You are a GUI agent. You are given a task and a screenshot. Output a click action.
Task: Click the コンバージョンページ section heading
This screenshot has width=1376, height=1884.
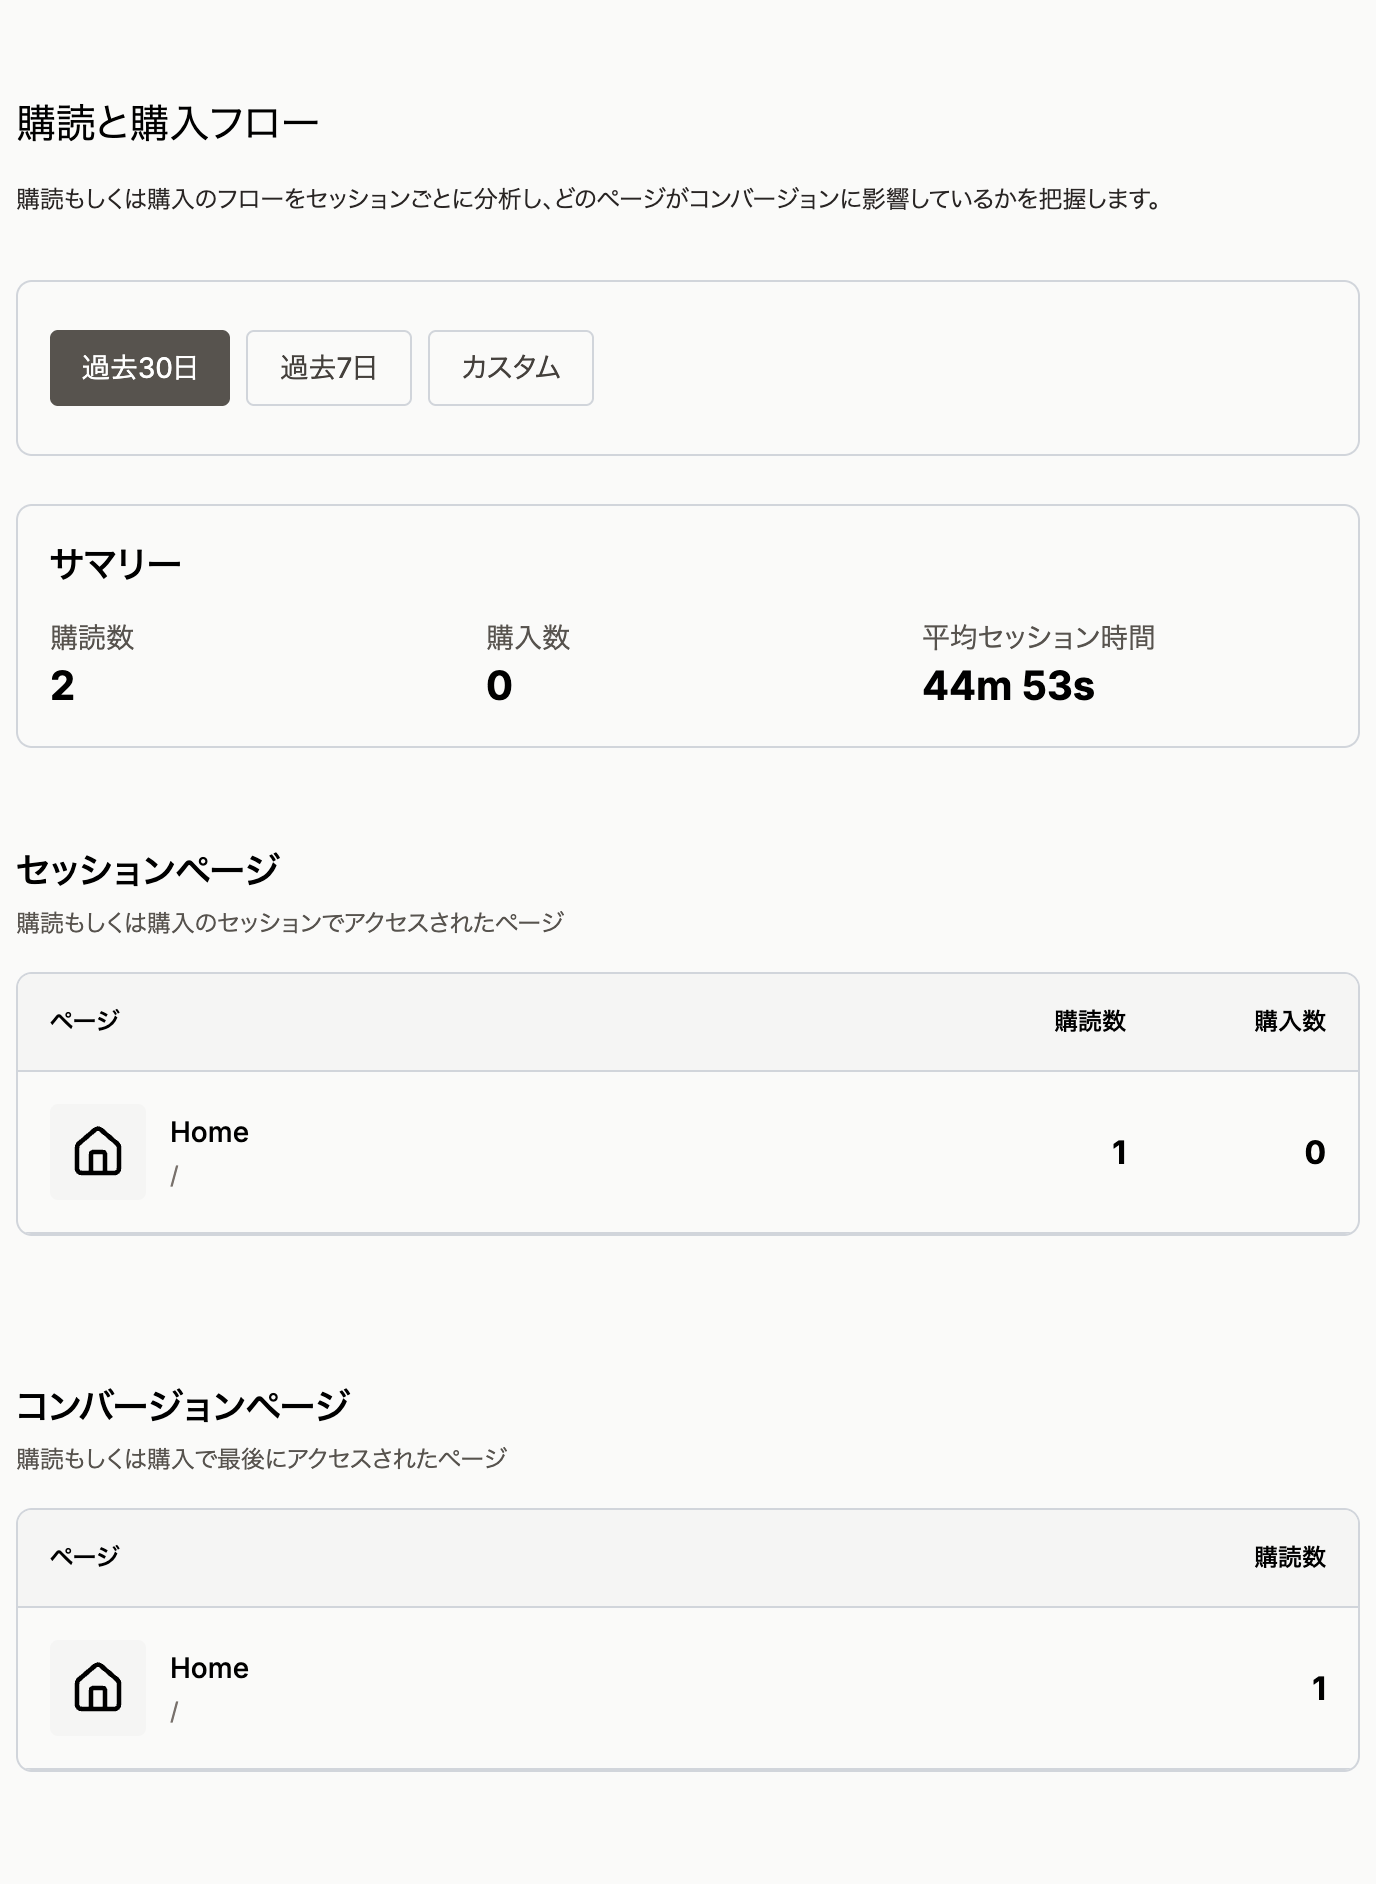[x=183, y=1405]
